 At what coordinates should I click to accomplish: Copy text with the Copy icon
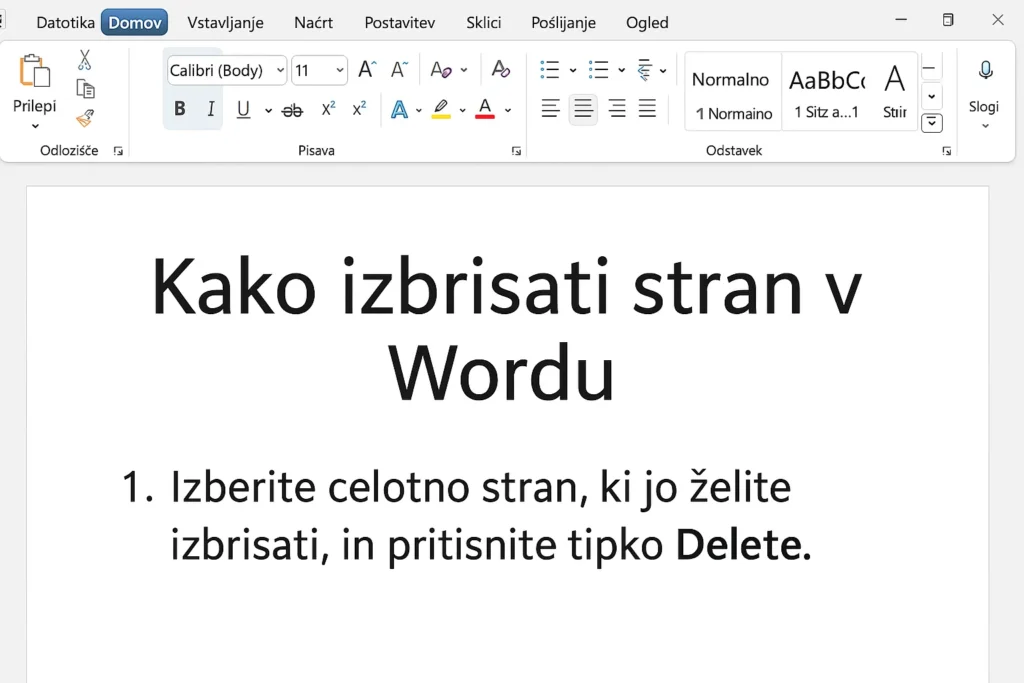86,89
